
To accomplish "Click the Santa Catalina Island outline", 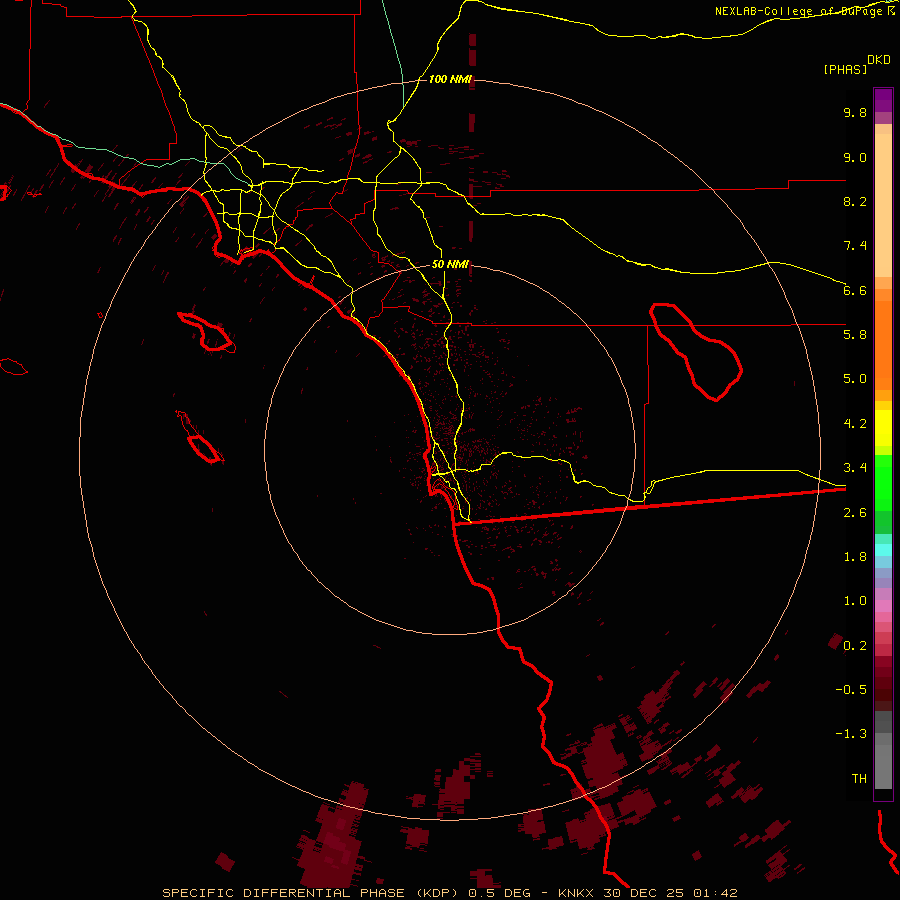I will 207,332.
